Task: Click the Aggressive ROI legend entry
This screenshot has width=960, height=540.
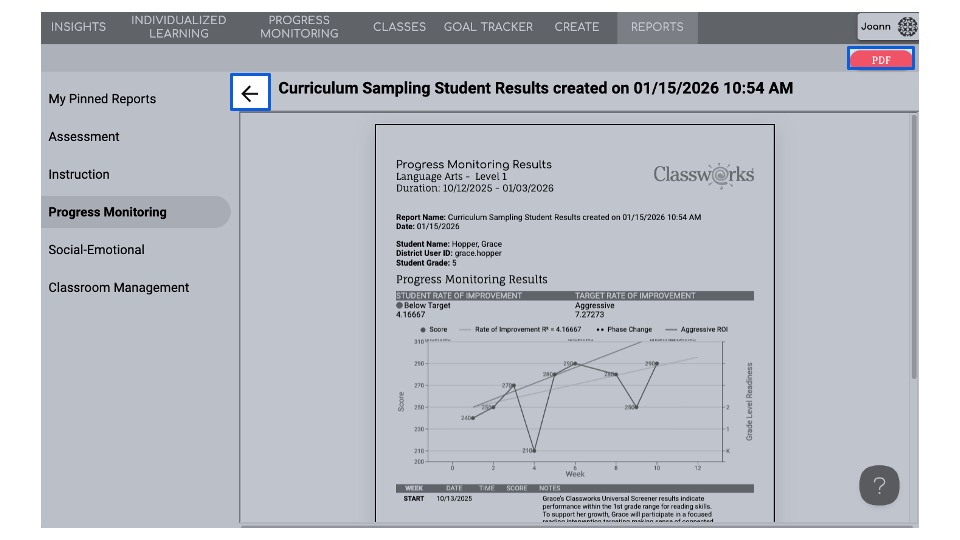Action: pyautogui.click(x=697, y=329)
